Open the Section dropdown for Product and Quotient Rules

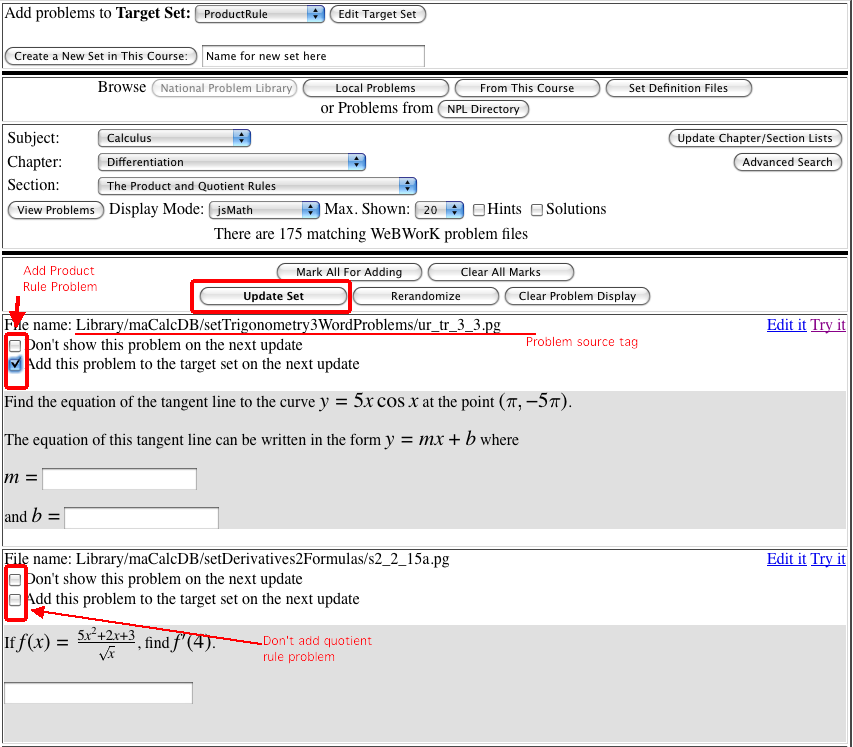click(257, 186)
